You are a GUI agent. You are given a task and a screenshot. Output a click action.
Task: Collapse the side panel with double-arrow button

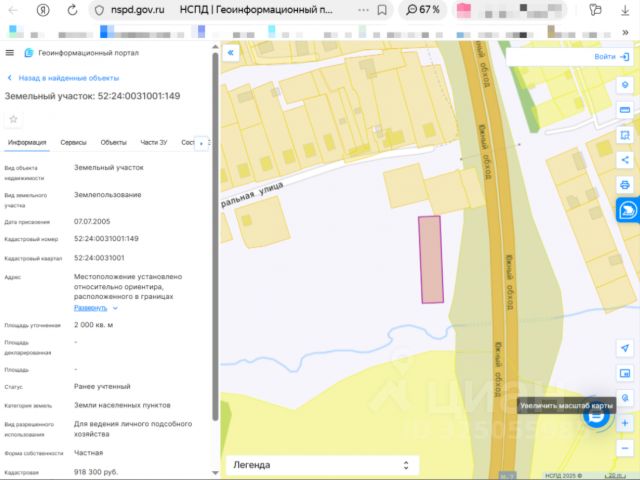click(230, 53)
